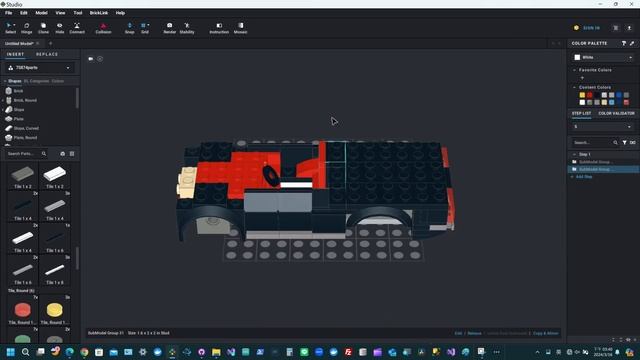Screen dimensions: 640x360
Task: Expand the Brick, Round category
Action: coord(3,100)
